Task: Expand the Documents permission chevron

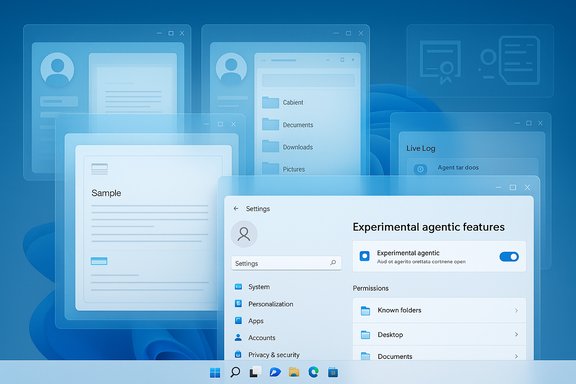Action: pos(516,356)
